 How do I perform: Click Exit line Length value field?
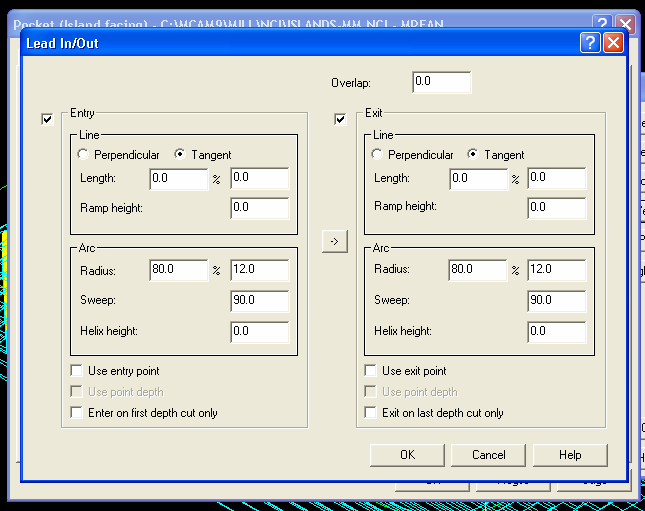[x=557, y=178]
